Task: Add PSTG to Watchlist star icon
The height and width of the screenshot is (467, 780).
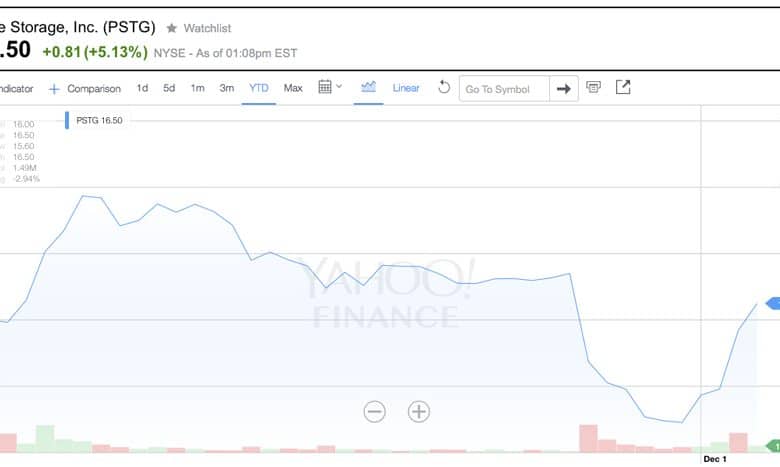Action: [172, 28]
